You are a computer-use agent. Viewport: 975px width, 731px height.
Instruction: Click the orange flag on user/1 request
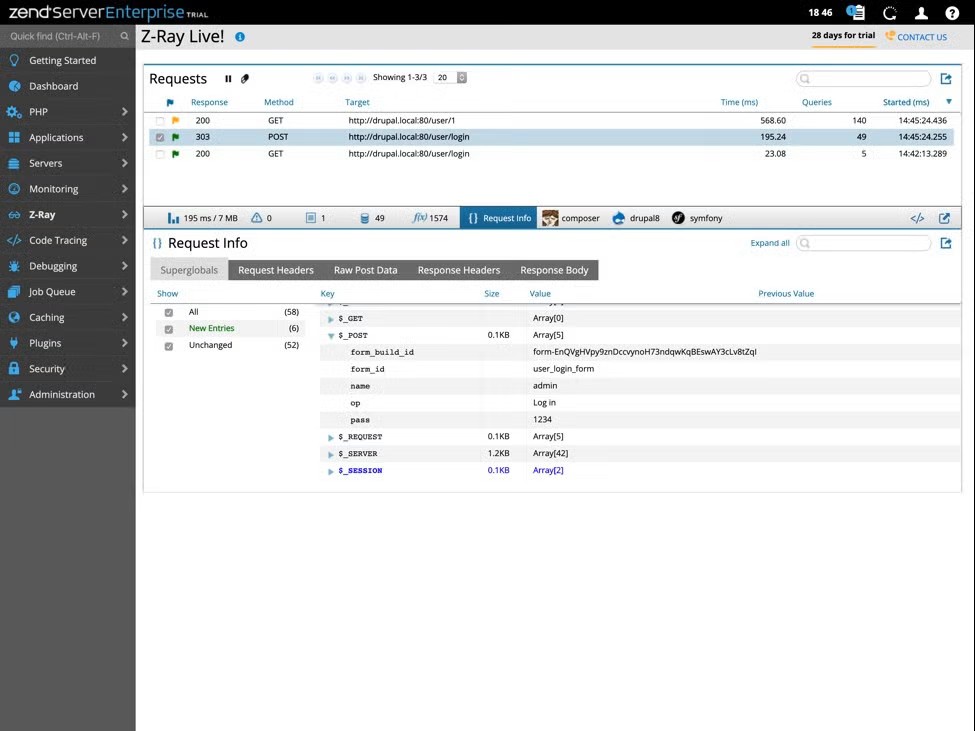click(x=175, y=121)
